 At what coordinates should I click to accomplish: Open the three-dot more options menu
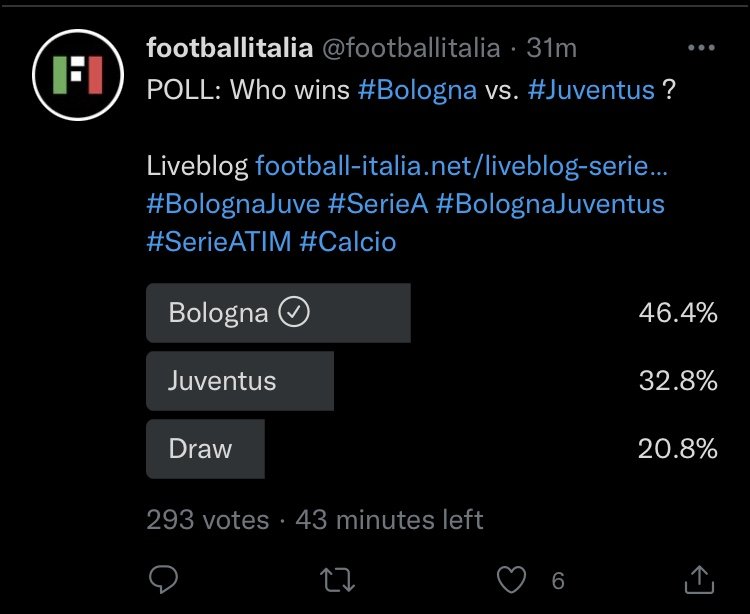(x=701, y=48)
